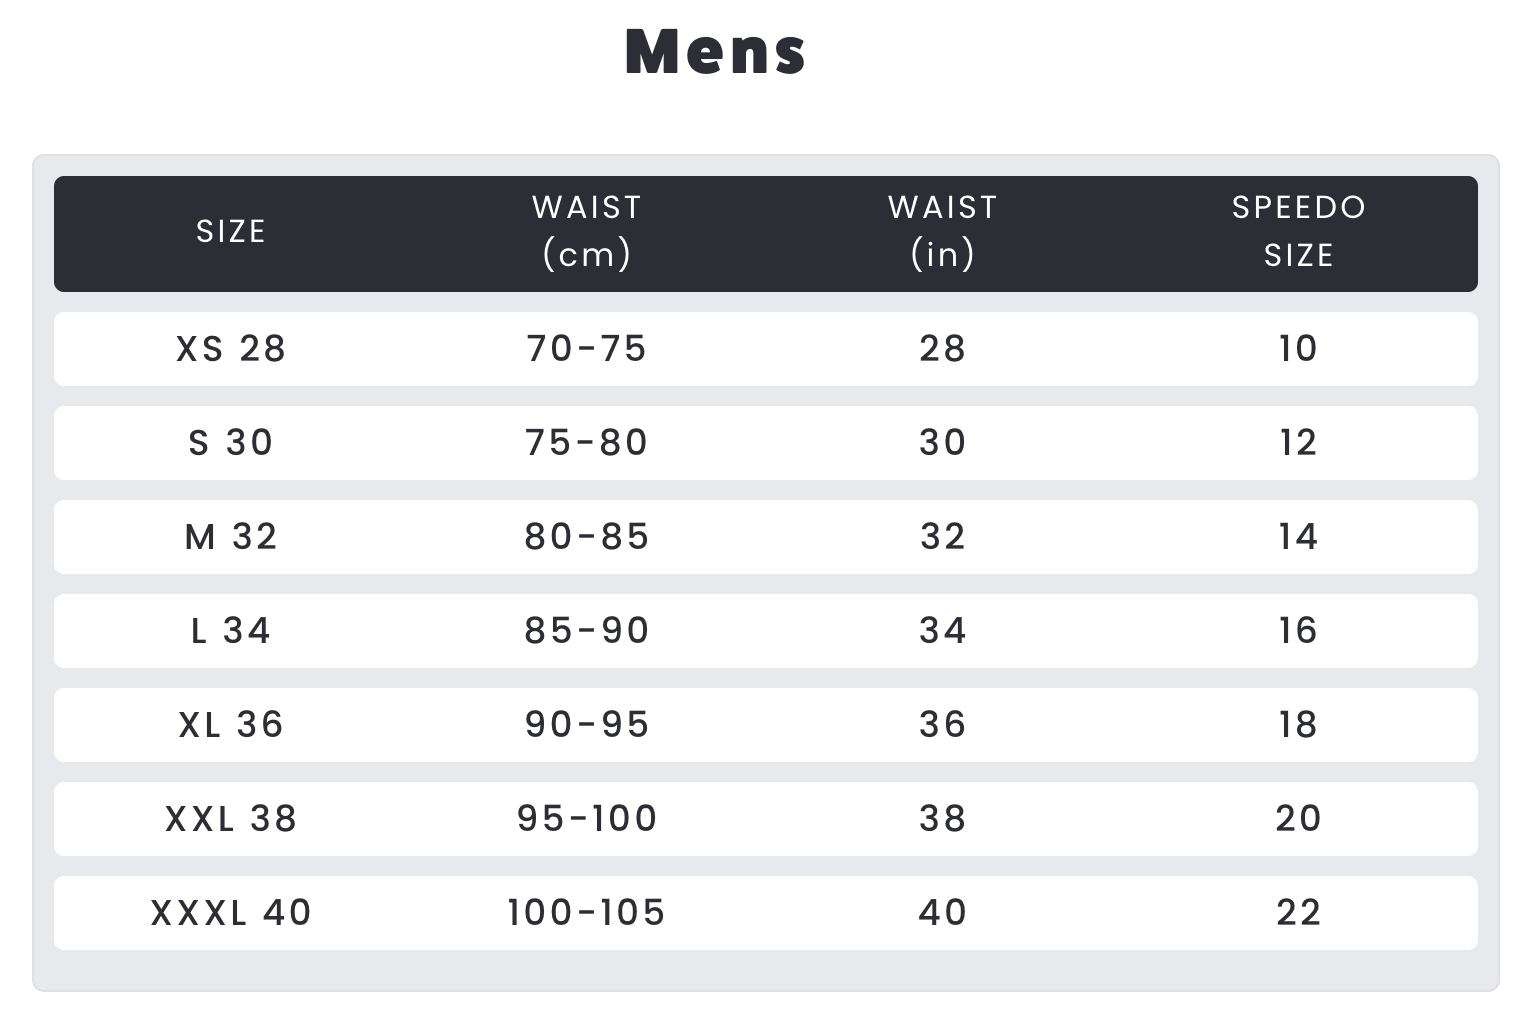The width and height of the screenshot is (1536, 1026).
Task: Select the M 32 size cell
Action: [x=231, y=537]
